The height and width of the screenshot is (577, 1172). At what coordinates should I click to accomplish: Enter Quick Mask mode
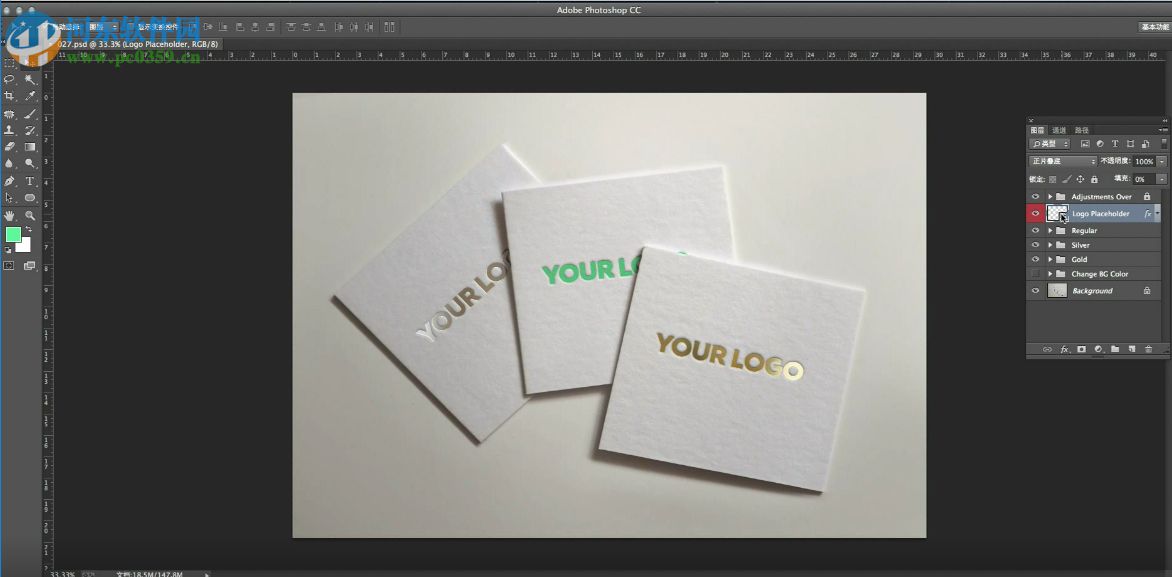pyautogui.click(x=9, y=266)
